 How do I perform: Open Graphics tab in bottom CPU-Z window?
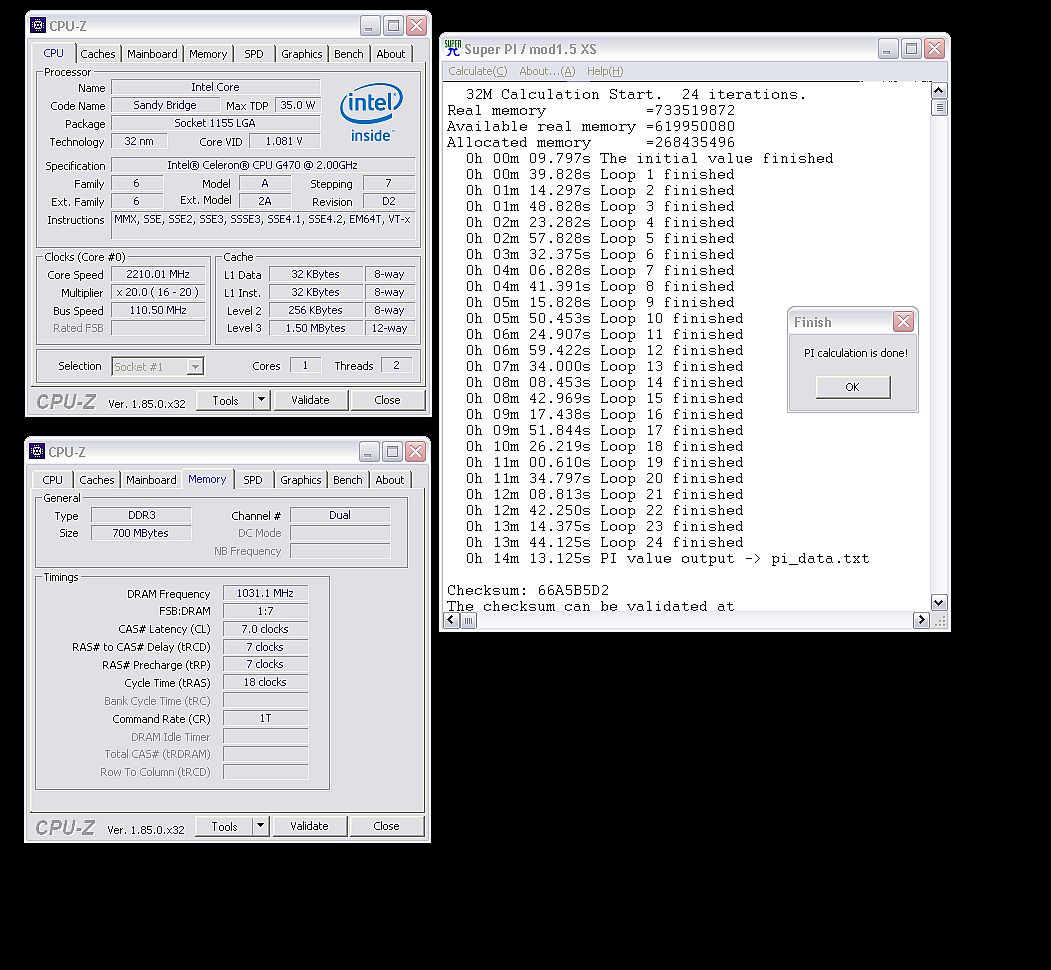coord(300,480)
